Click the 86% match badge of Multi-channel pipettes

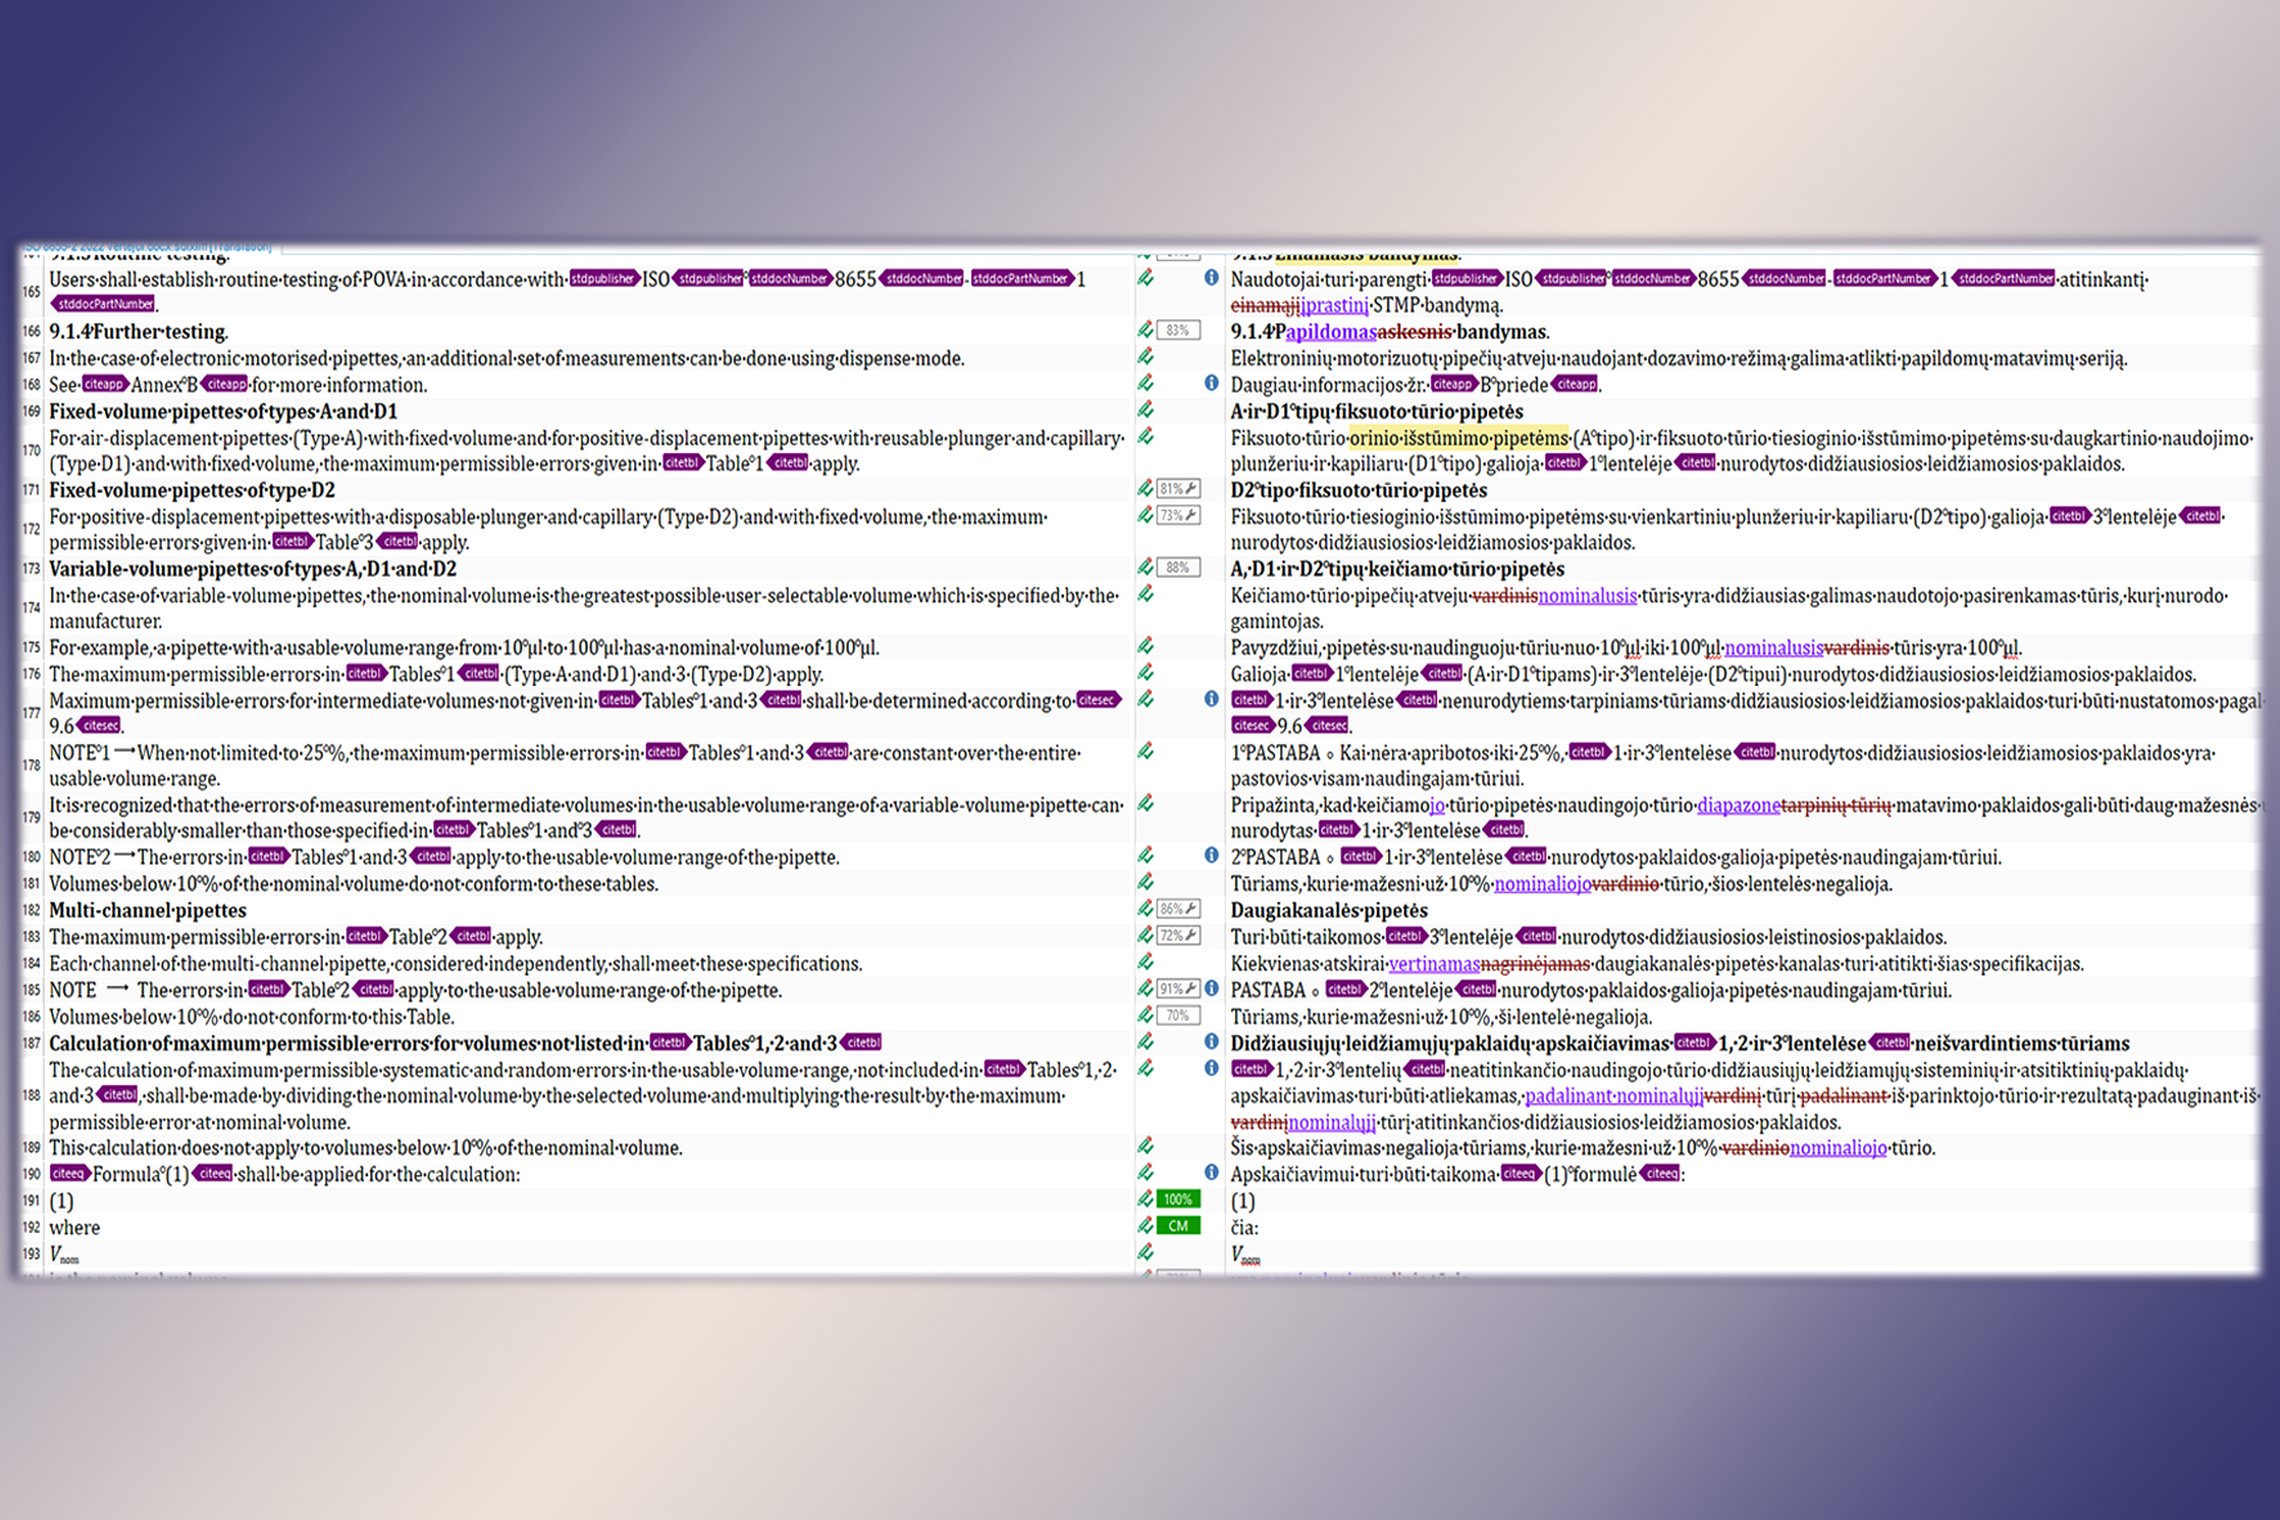click(1178, 909)
